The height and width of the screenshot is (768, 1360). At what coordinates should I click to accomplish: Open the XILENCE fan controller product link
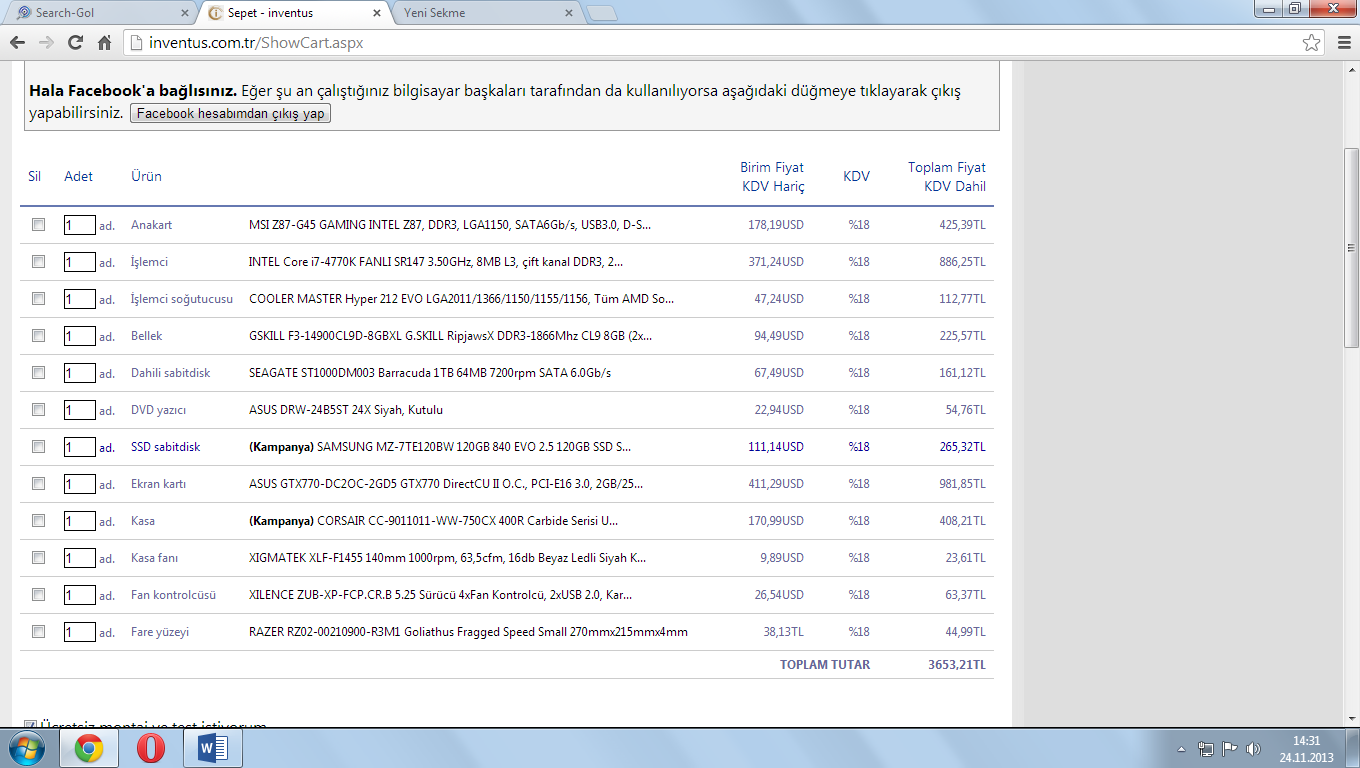pyautogui.click(x=440, y=595)
